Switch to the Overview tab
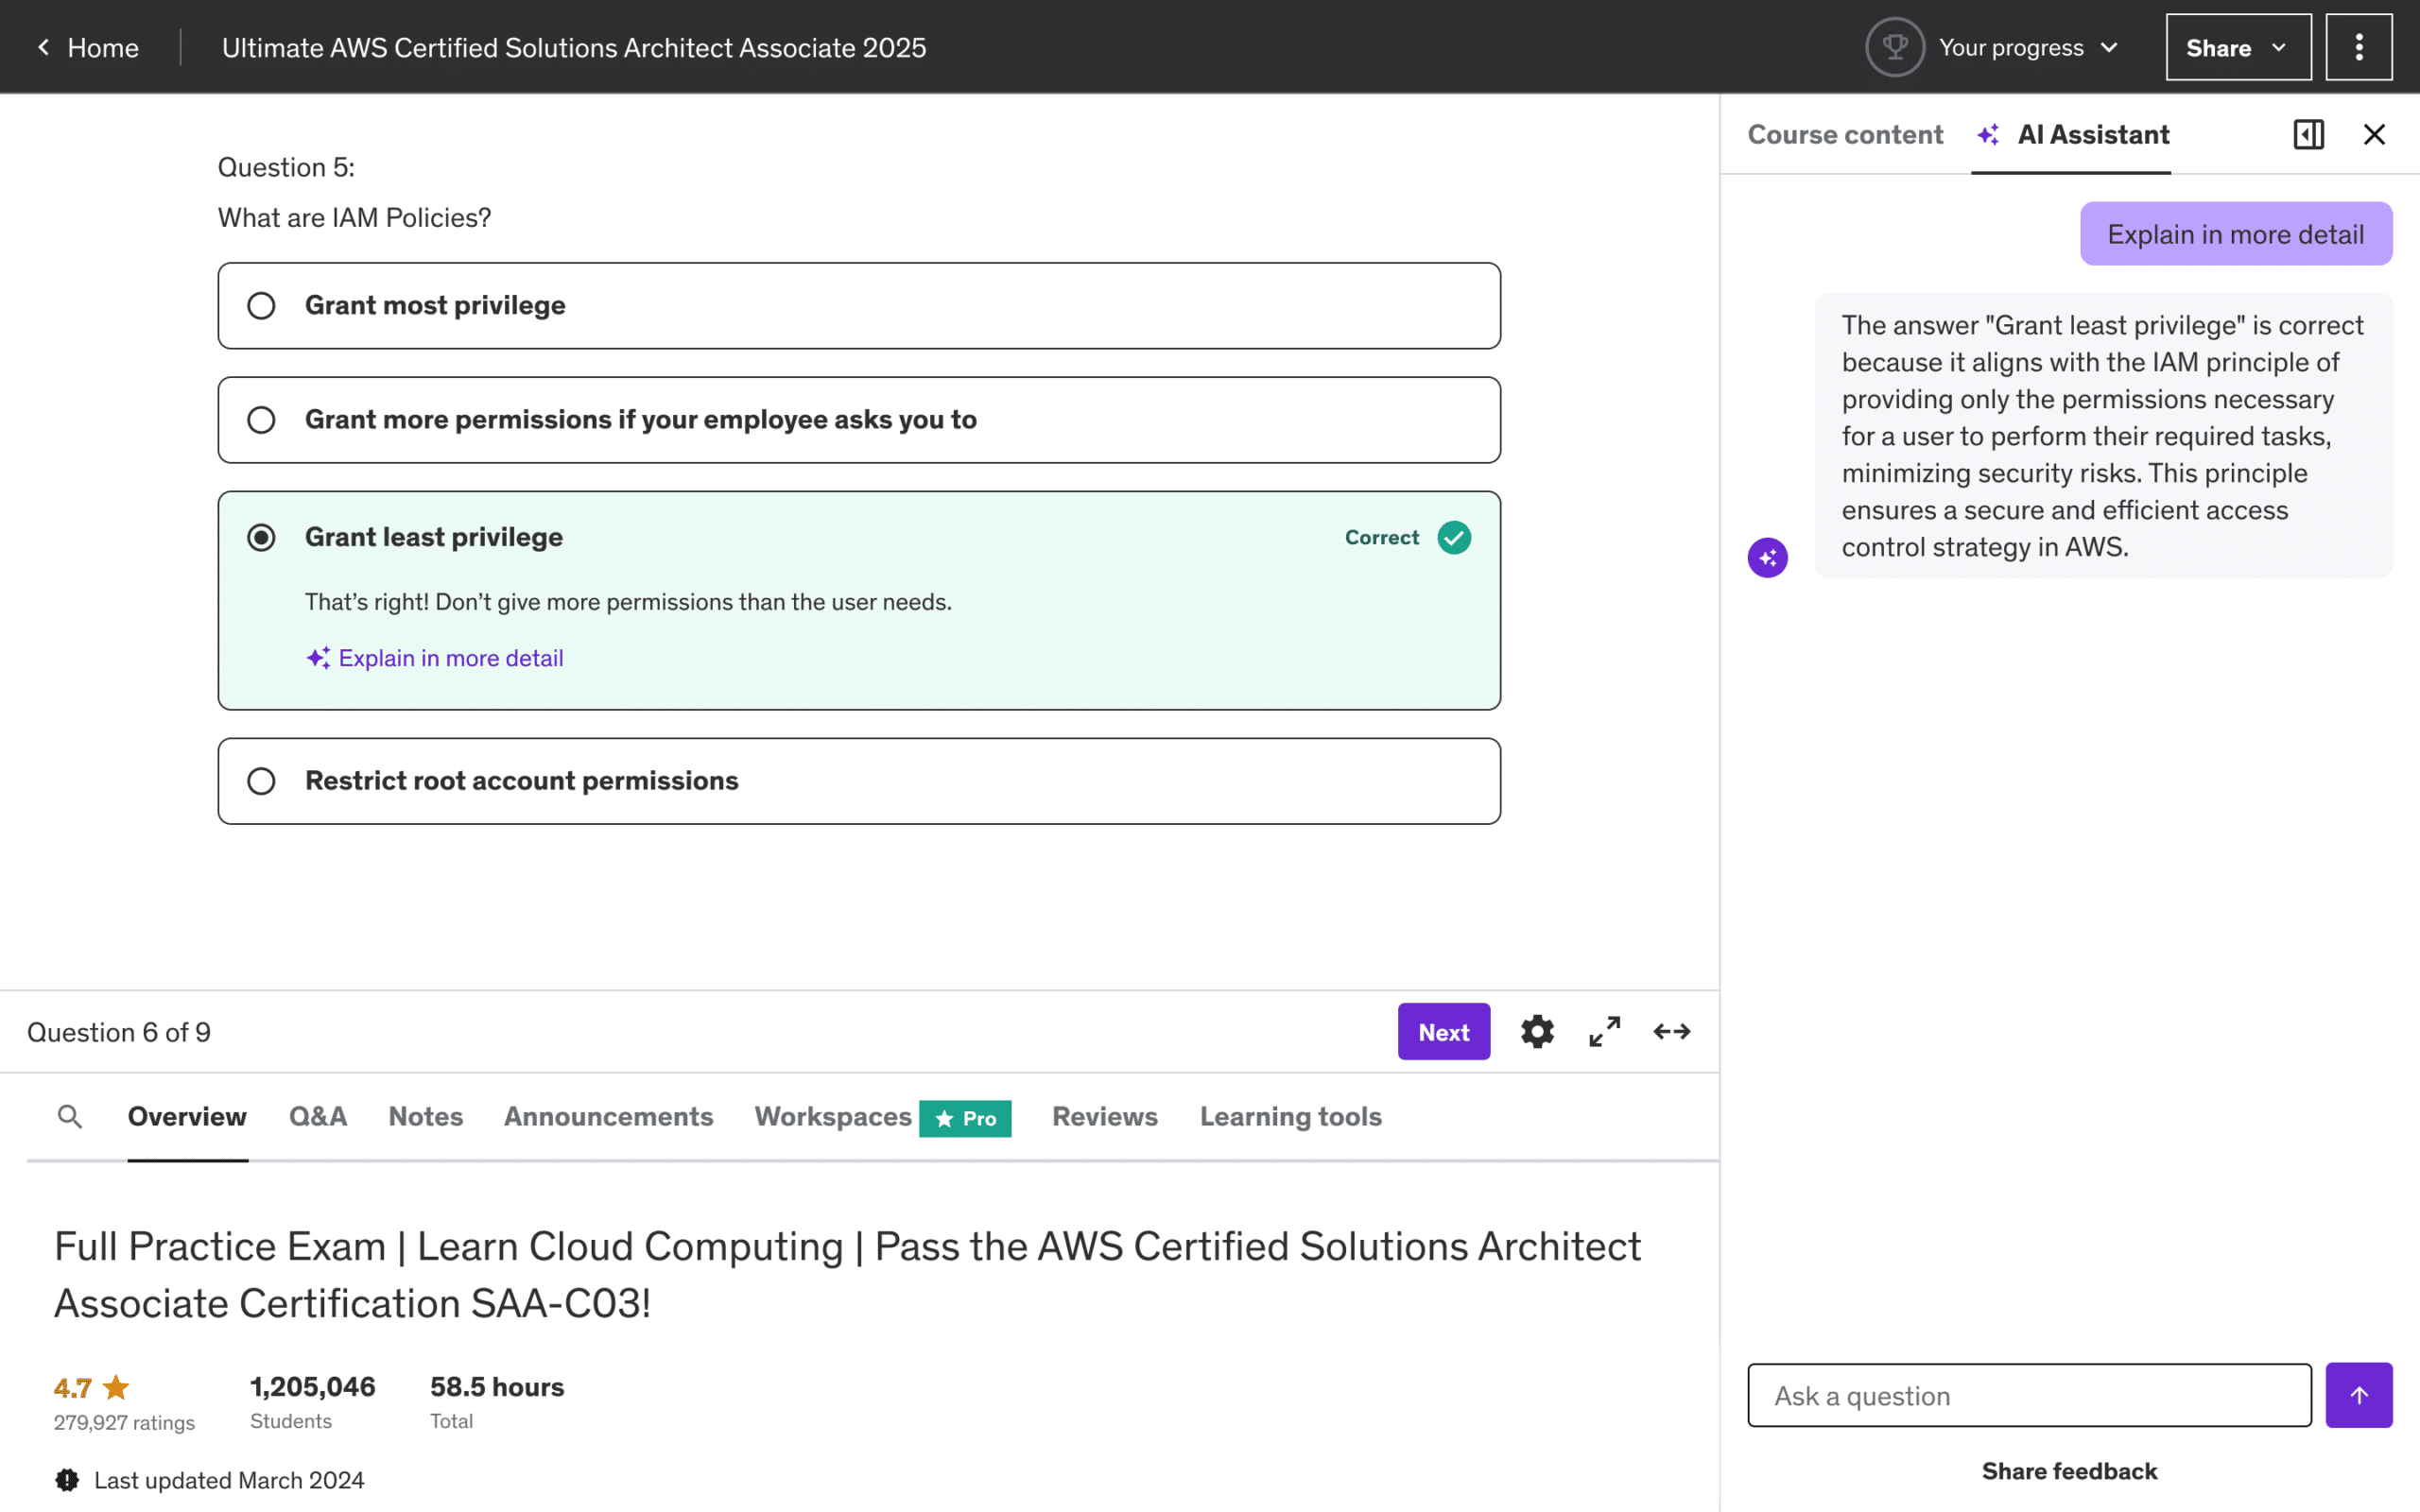Viewport: 2420px width, 1512px height. [x=187, y=1116]
